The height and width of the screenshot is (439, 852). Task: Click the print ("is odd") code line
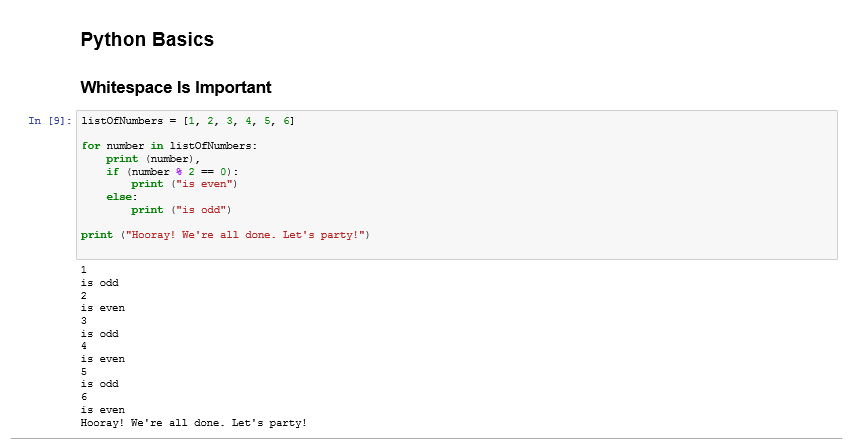(181, 210)
